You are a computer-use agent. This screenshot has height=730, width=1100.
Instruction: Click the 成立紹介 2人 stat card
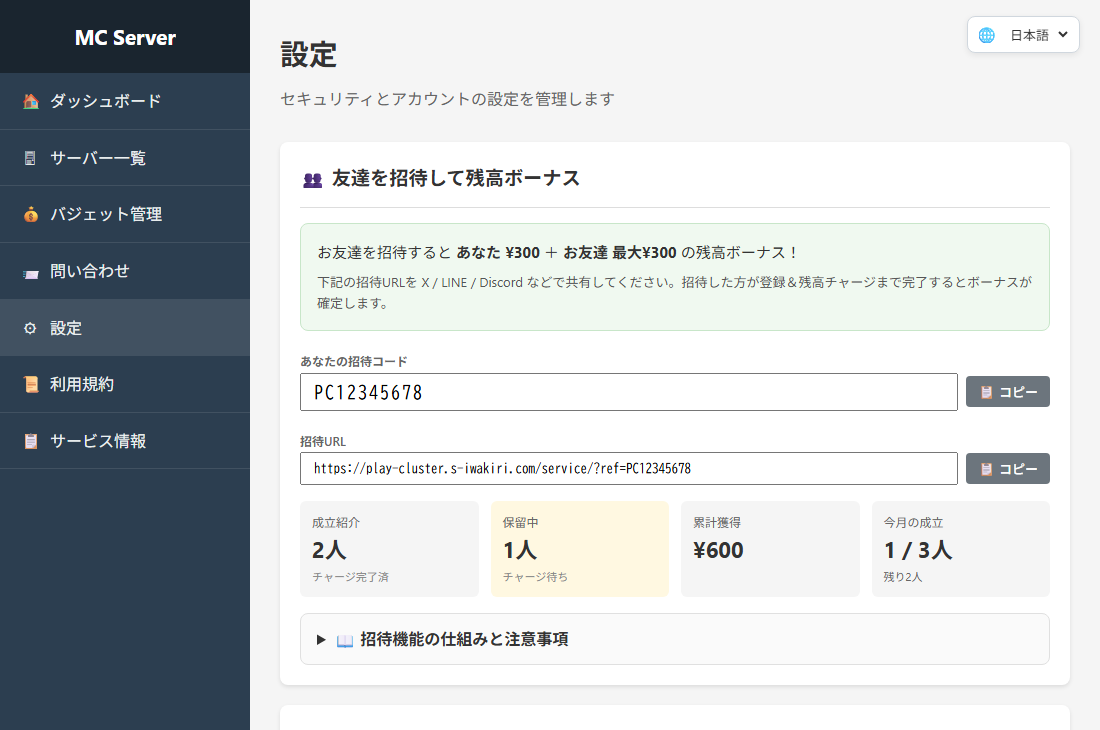(x=389, y=549)
